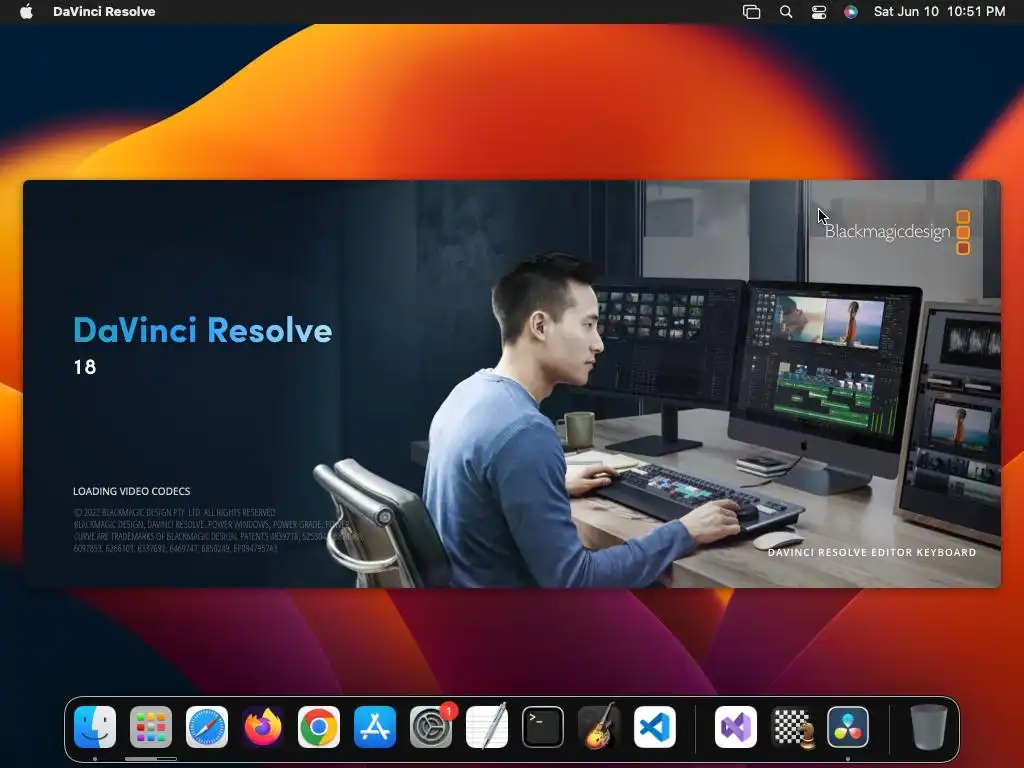Open Stage Manager from the menu bar
Screen dimensions: 1024x768
tap(752, 12)
